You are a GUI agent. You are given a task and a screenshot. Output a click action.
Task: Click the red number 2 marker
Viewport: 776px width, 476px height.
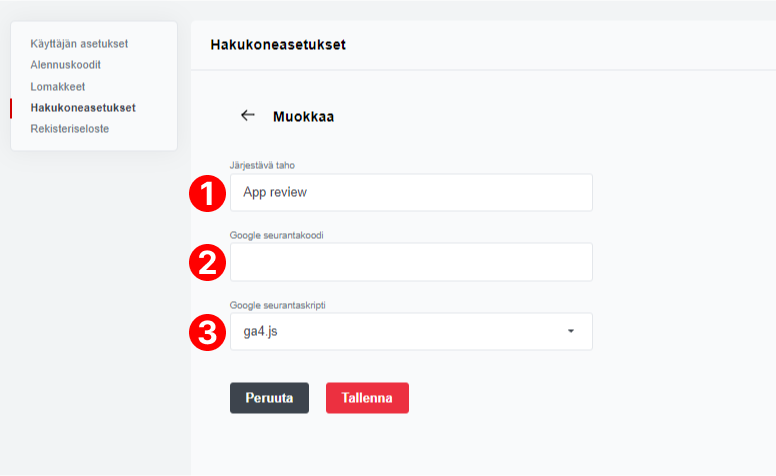pyautogui.click(x=207, y=262)
